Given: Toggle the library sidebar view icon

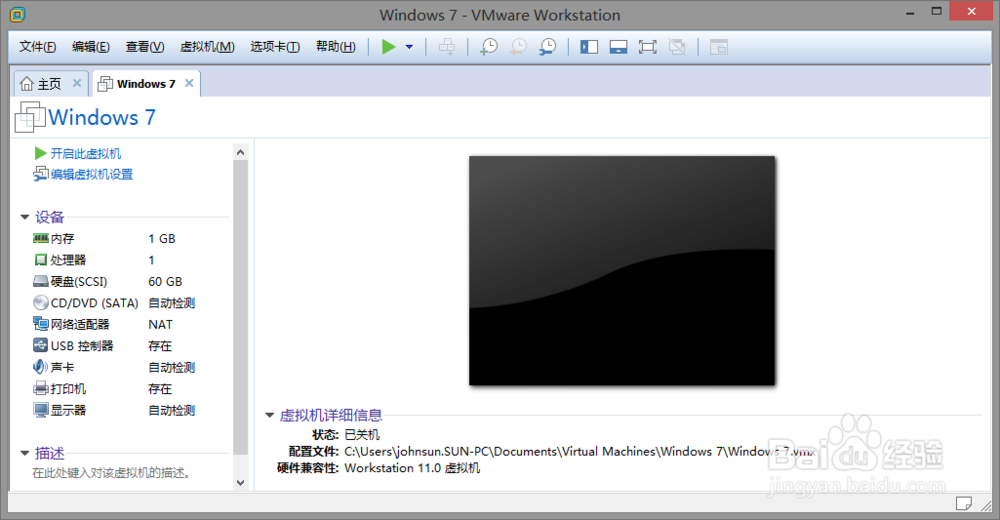Looking at the screenshot, I should (589, 47).
